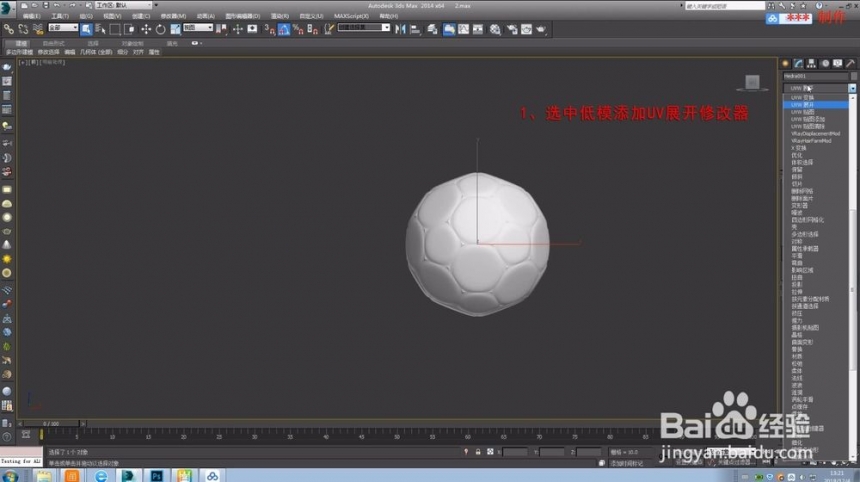
Task: Open the Rendering menu
Action: (x=280, y=16)
